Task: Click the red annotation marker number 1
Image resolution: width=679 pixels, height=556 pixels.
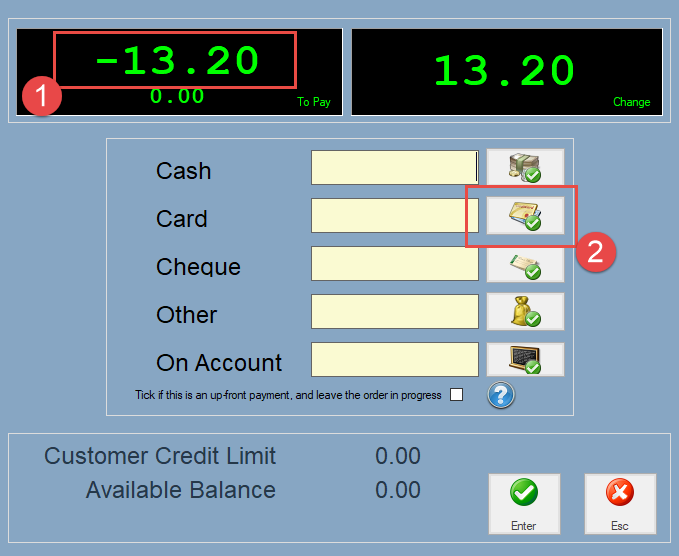Action: coord(41,97)
